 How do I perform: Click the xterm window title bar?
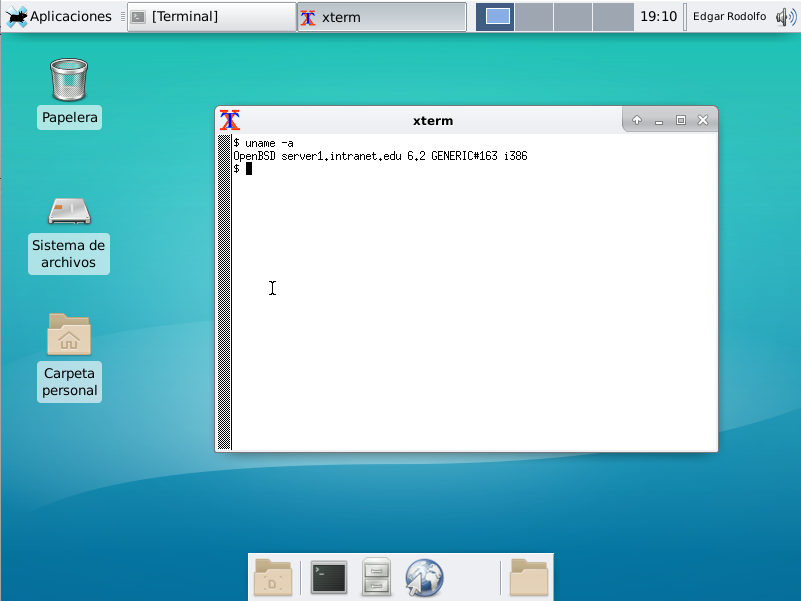coord(432,120)
